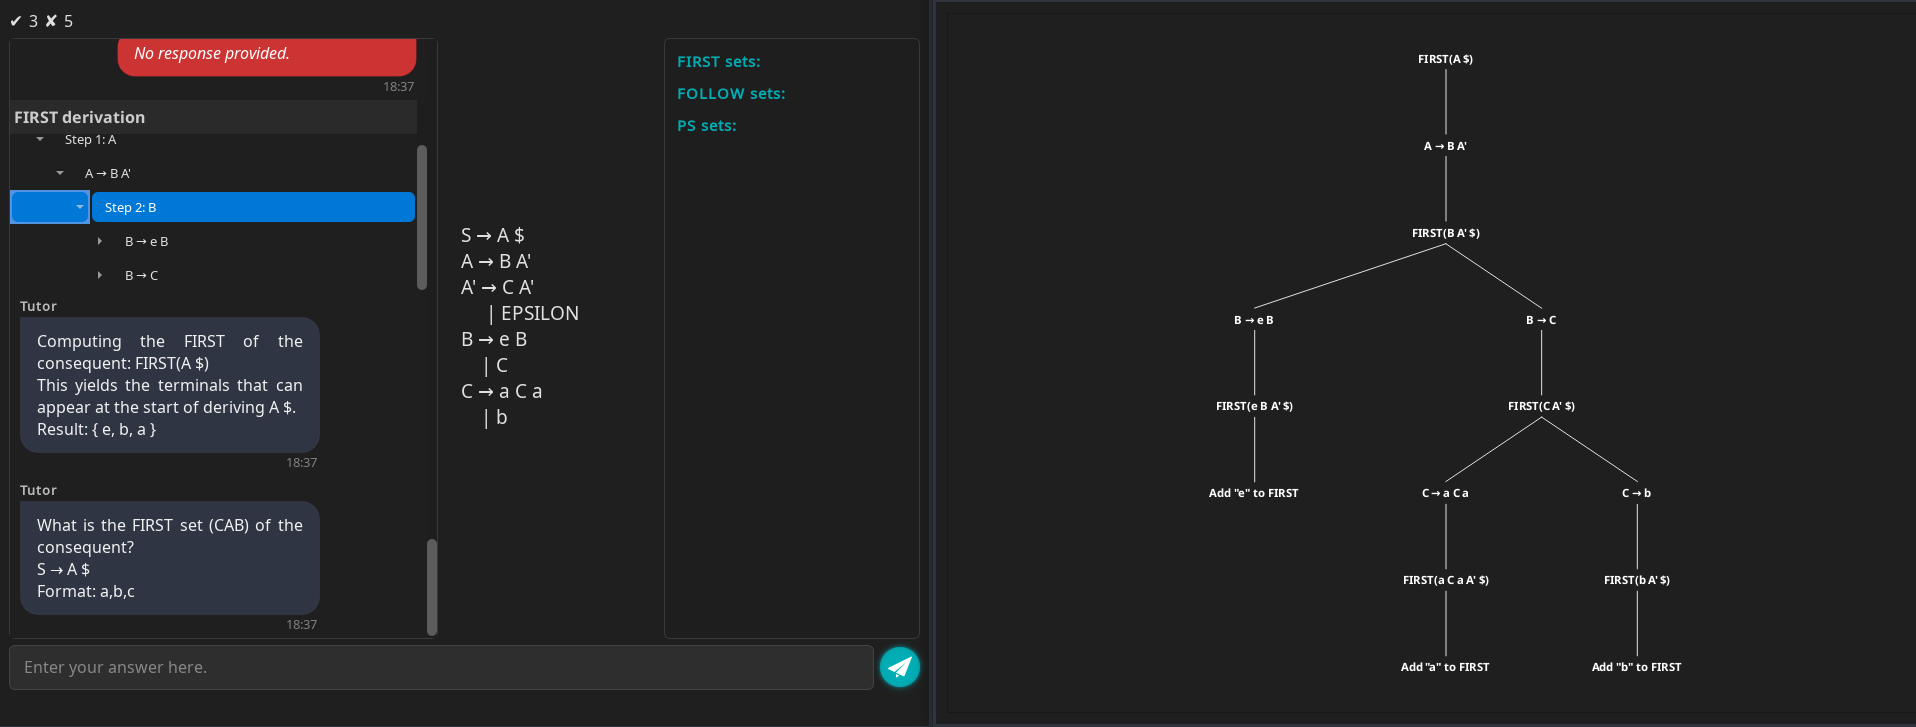Select the Add "e" to FIRST graph node
This screenshot has width=1916, height=727.
pos(1253,493)
